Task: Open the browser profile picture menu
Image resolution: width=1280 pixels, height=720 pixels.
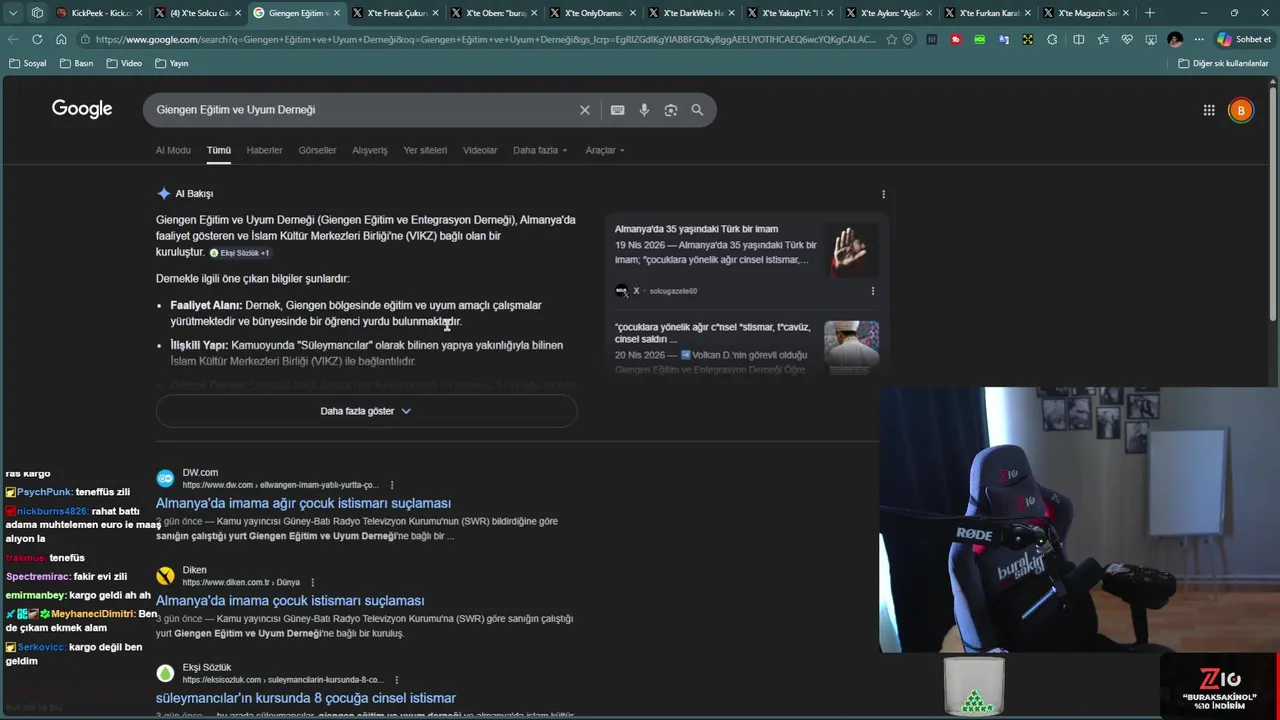Action: [x=1175, y=39]
